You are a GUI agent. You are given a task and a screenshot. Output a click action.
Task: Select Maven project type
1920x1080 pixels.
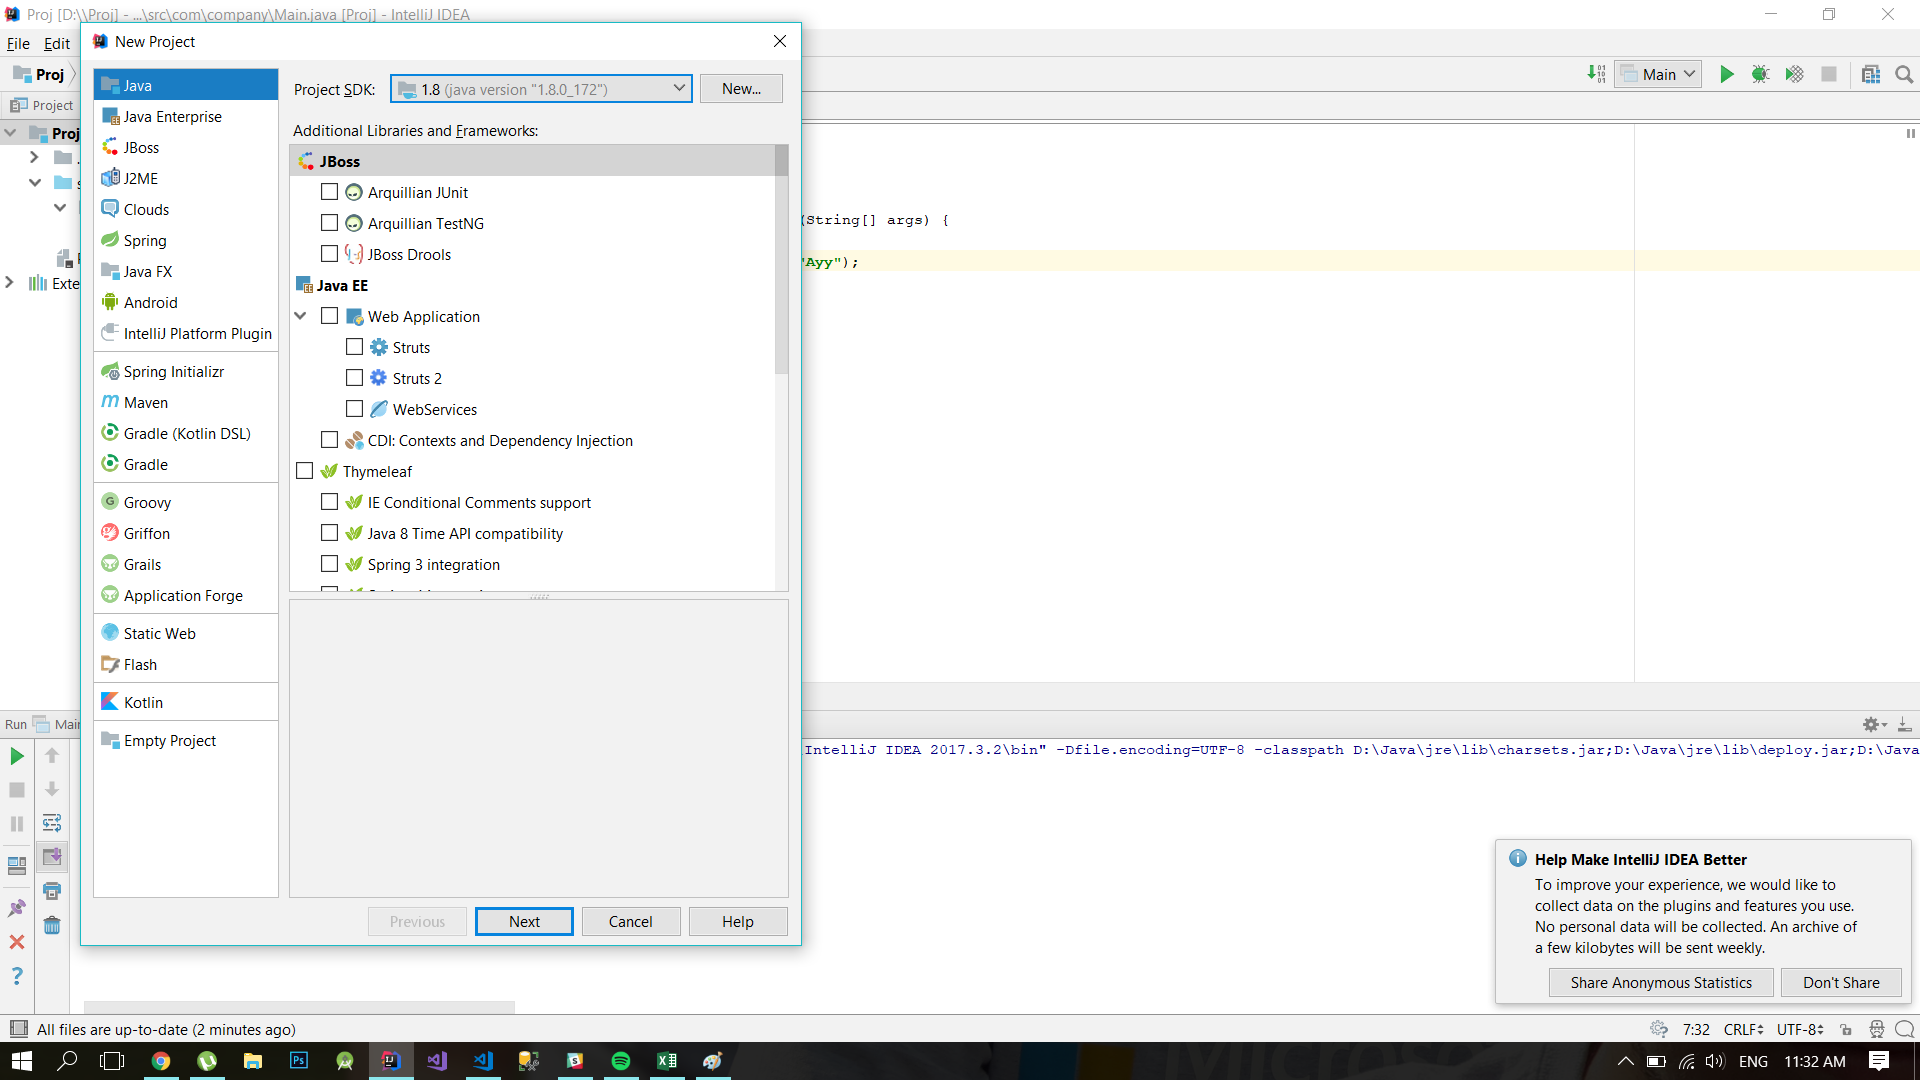coord(186,402)
